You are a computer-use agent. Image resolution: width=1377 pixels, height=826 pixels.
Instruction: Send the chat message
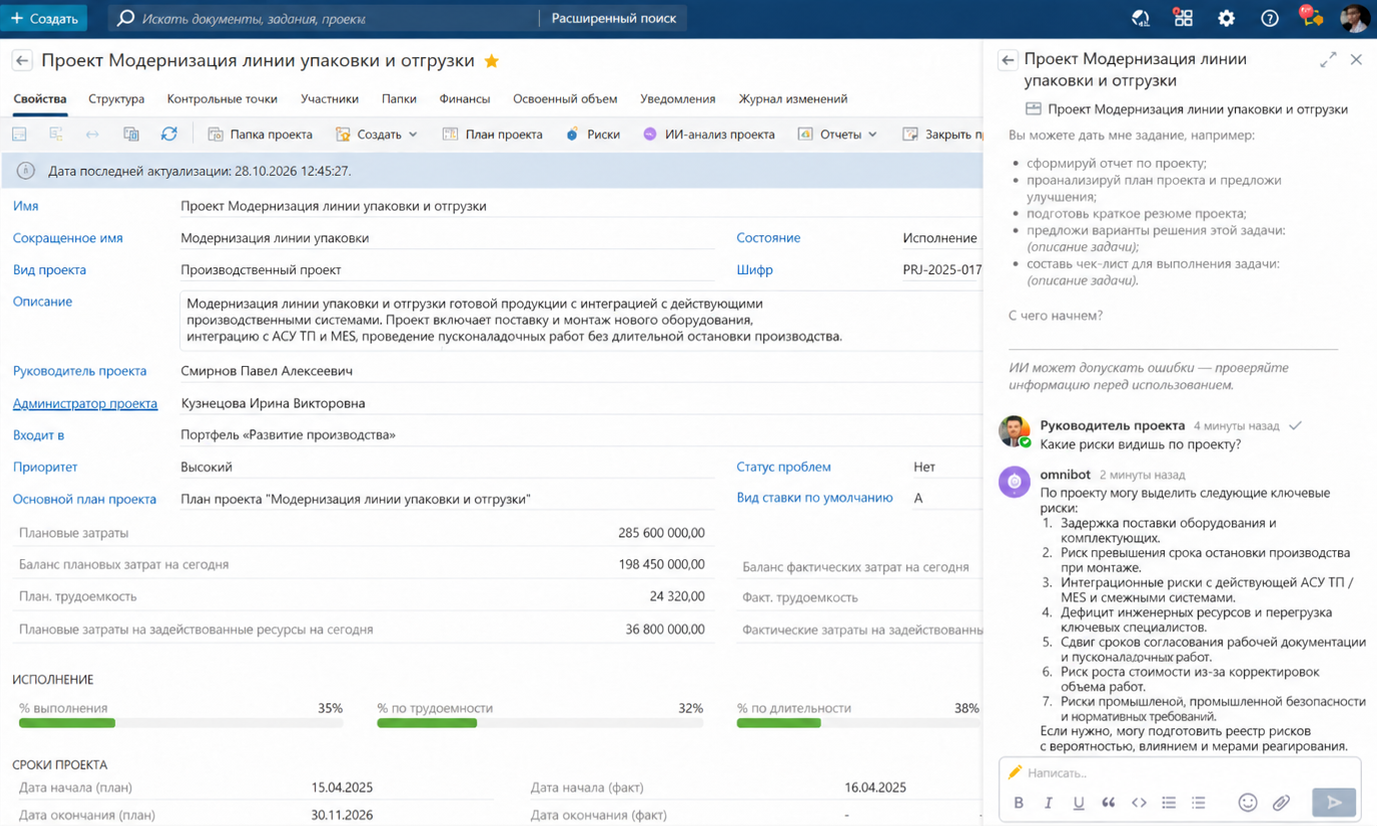pyautogui.click(x=1334, y=802)
